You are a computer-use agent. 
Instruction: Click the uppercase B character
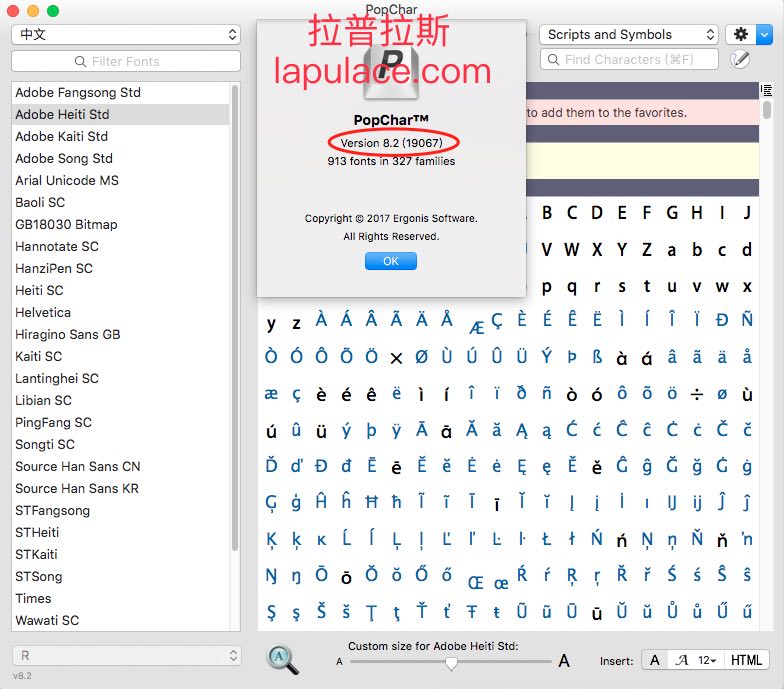(x=547, y=213)
